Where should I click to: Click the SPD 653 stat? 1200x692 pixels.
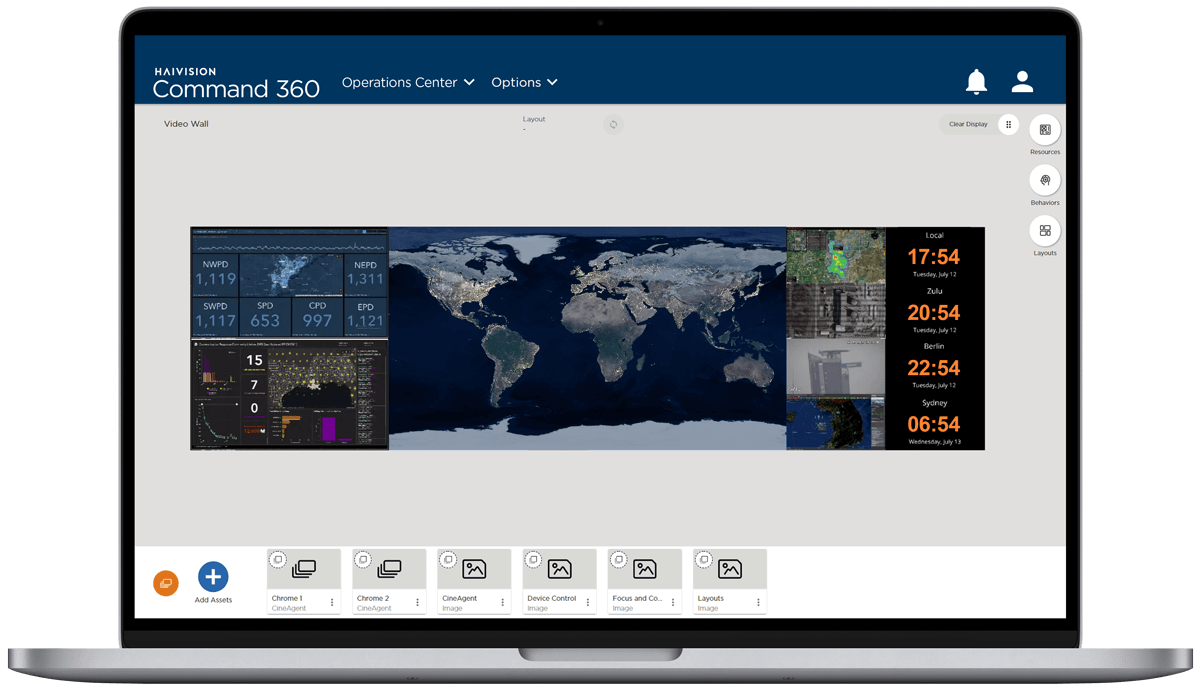click(265, 316)
